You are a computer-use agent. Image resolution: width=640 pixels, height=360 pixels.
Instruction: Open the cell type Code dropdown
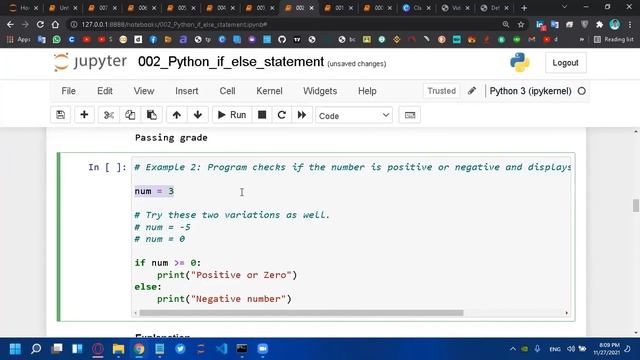(x=353, y=116)
